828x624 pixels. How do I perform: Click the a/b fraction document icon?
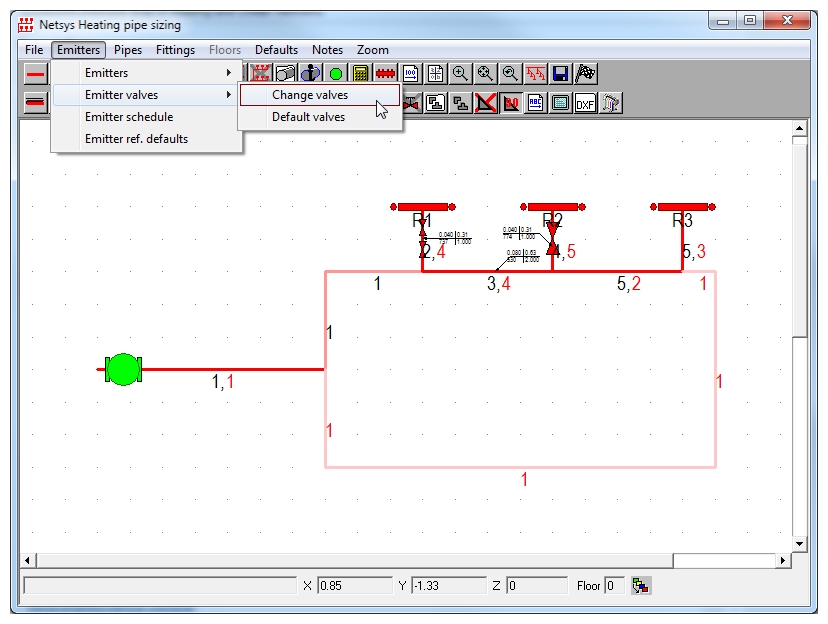click(435, 73)
